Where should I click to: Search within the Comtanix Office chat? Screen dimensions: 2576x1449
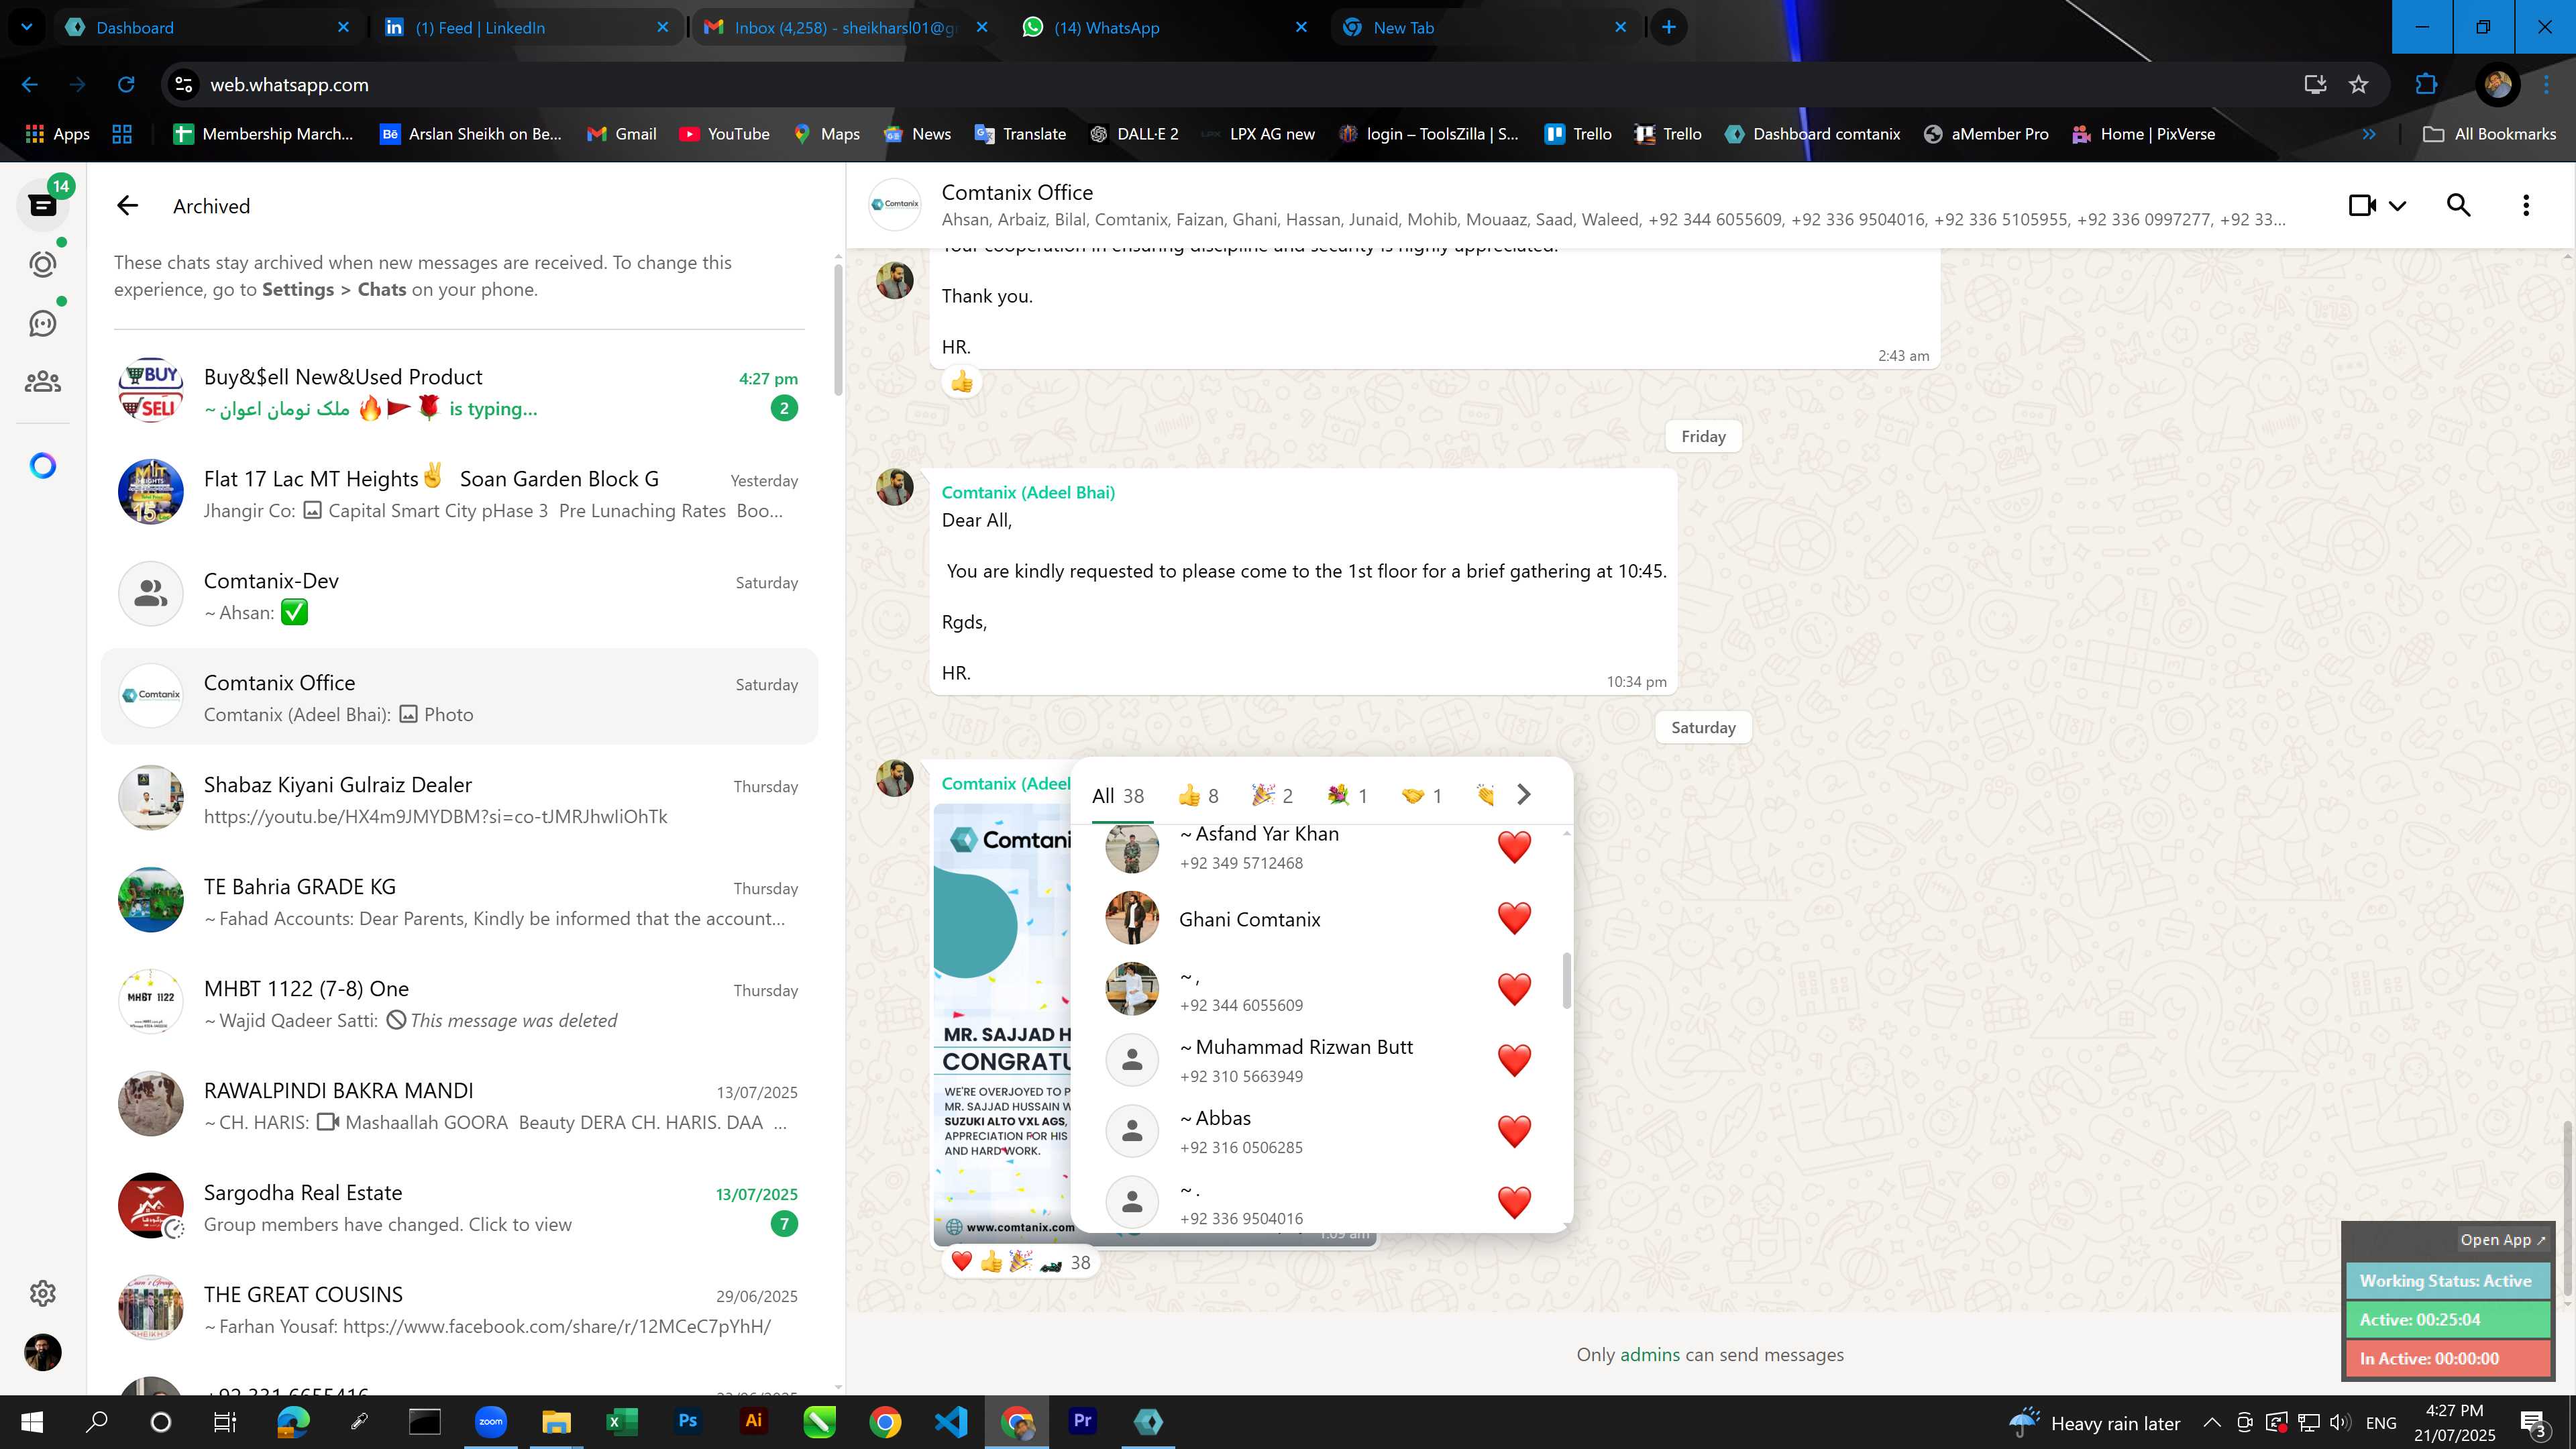point(2459,206)
